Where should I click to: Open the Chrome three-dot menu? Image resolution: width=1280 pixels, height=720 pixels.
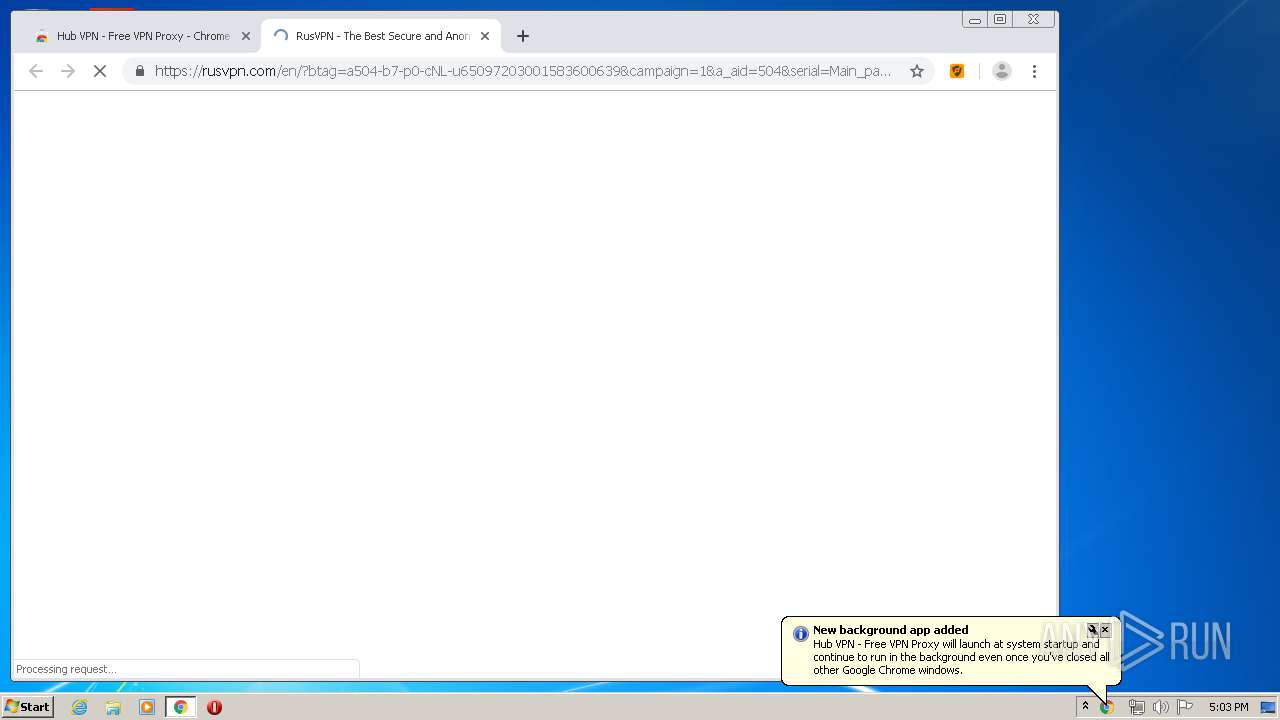click(1034, 71)
